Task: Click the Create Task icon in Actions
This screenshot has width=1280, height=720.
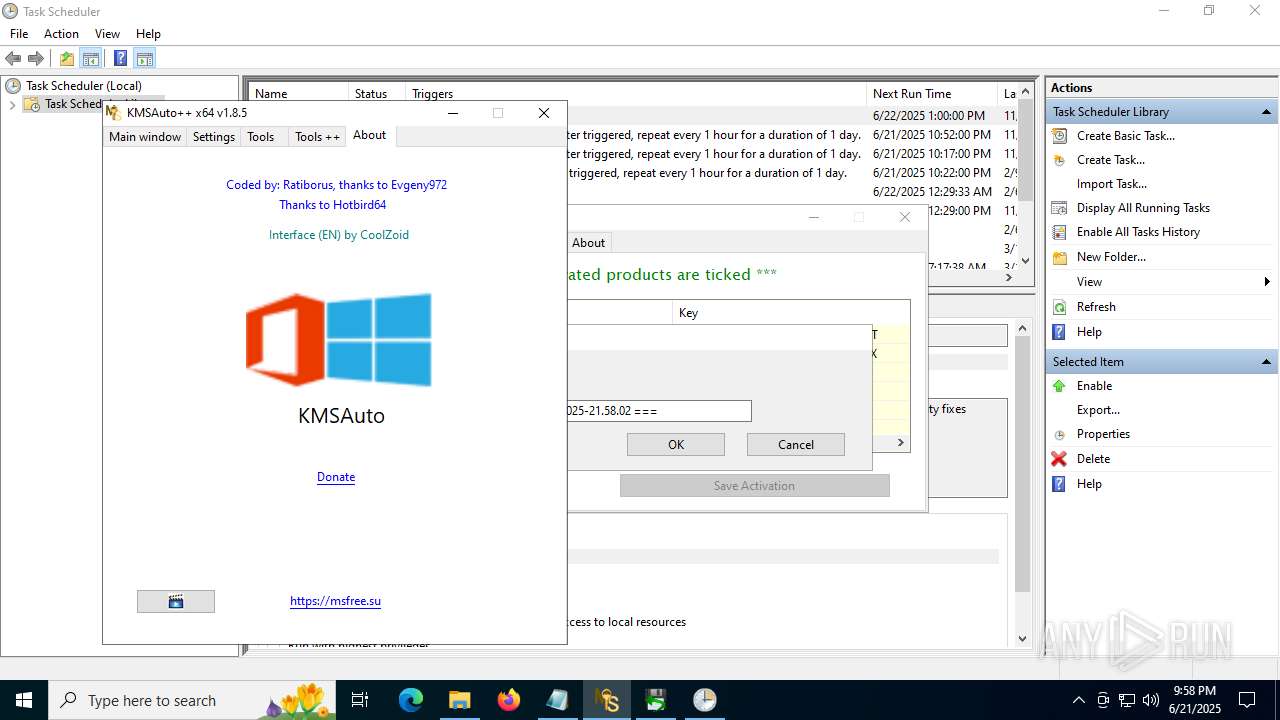Action: [1059, 160]
